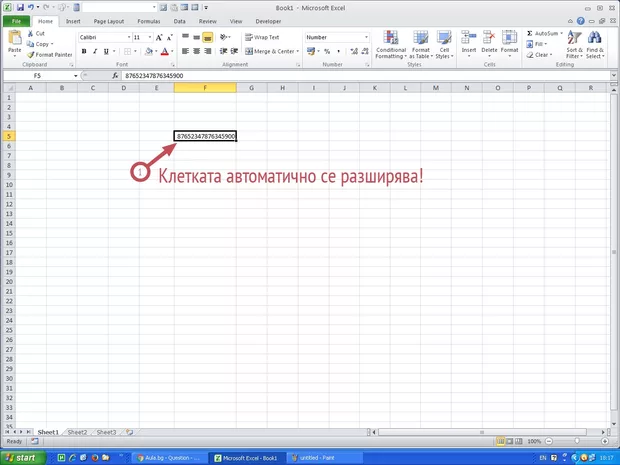Image resolution: width=620 pixels, height=465 pixels.
Task: Switch to Aula.bg browser taskbar button
Action: (x=168, y=458)
